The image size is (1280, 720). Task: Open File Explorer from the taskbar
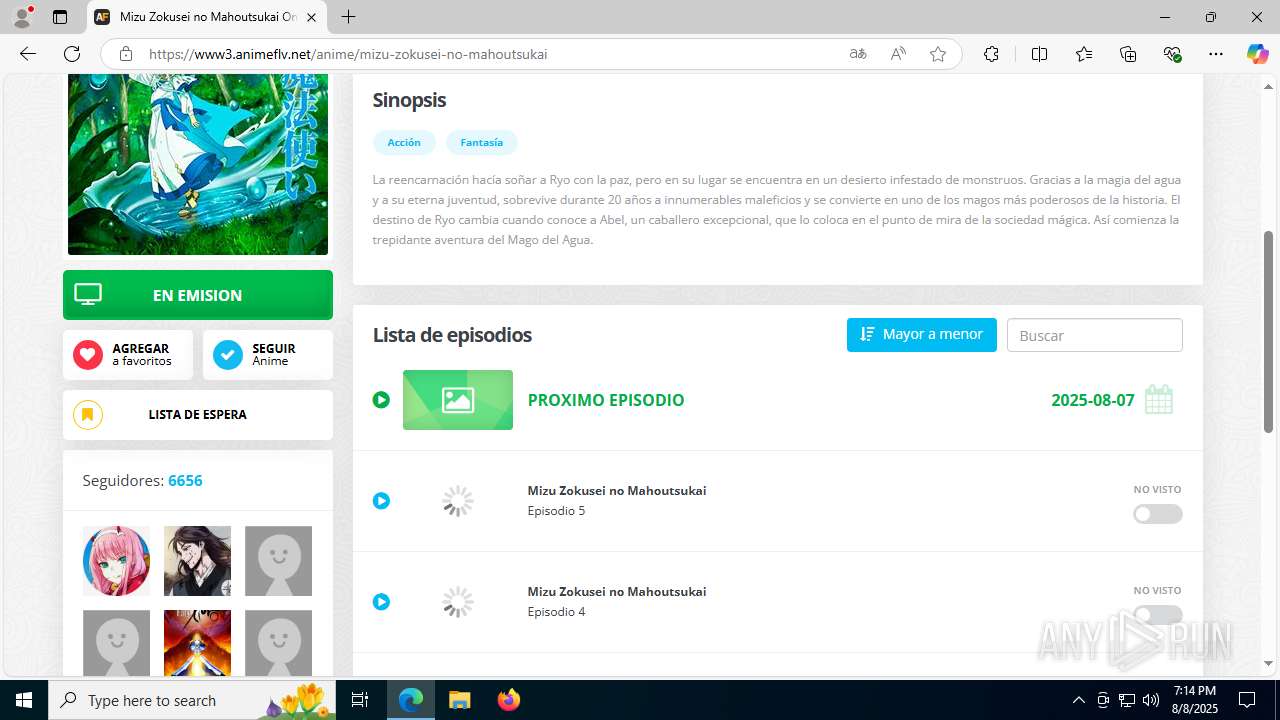[x=459, y=700]
